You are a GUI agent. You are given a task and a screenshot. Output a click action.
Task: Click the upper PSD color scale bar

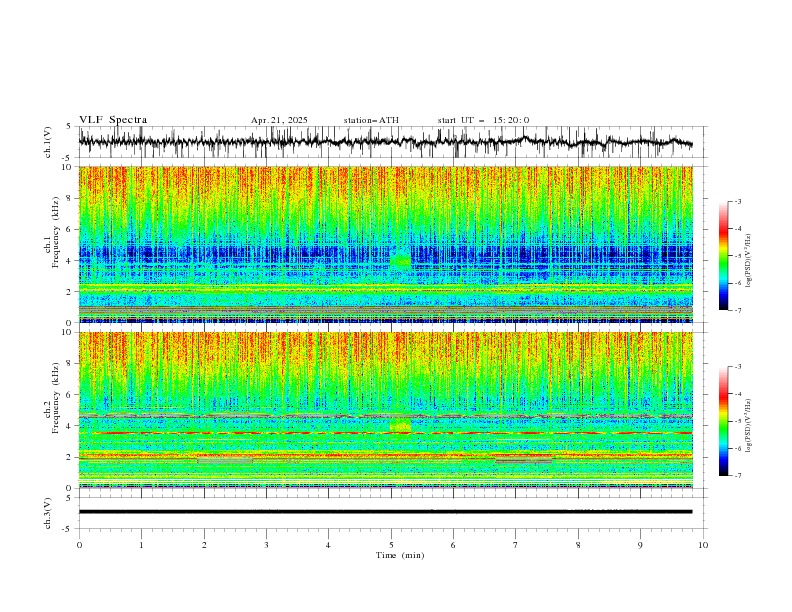point(723,256)
